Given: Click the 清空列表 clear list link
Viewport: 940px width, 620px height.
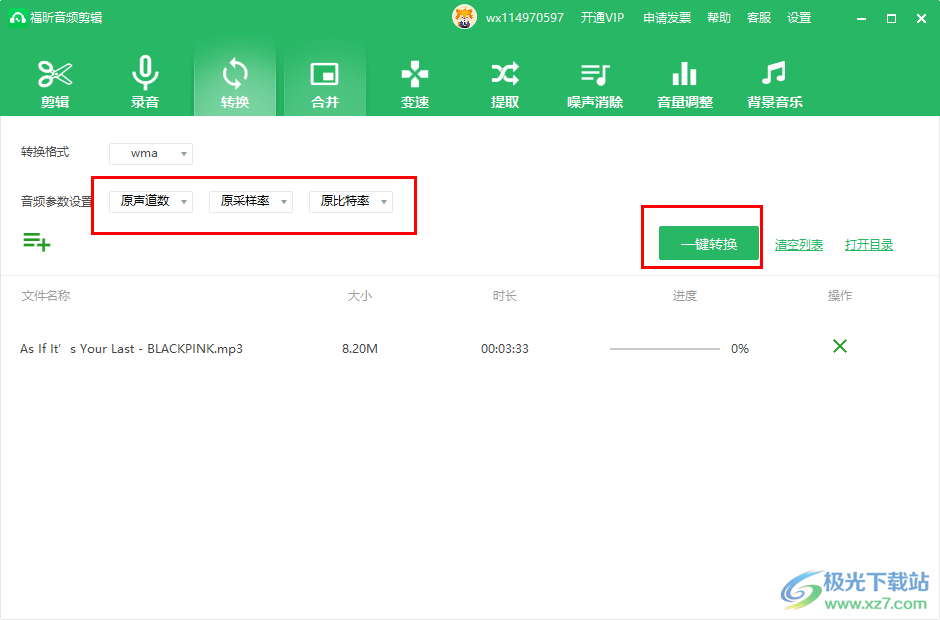Looking at the screenshot, I should [799, 245].
